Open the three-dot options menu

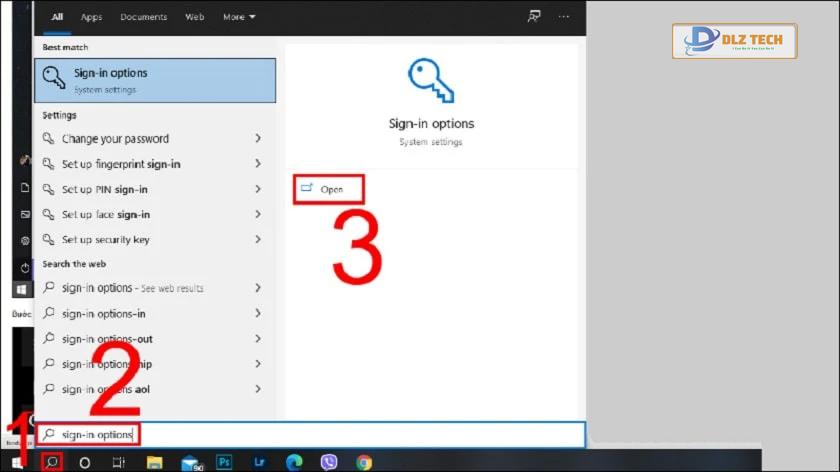[564, 17]
